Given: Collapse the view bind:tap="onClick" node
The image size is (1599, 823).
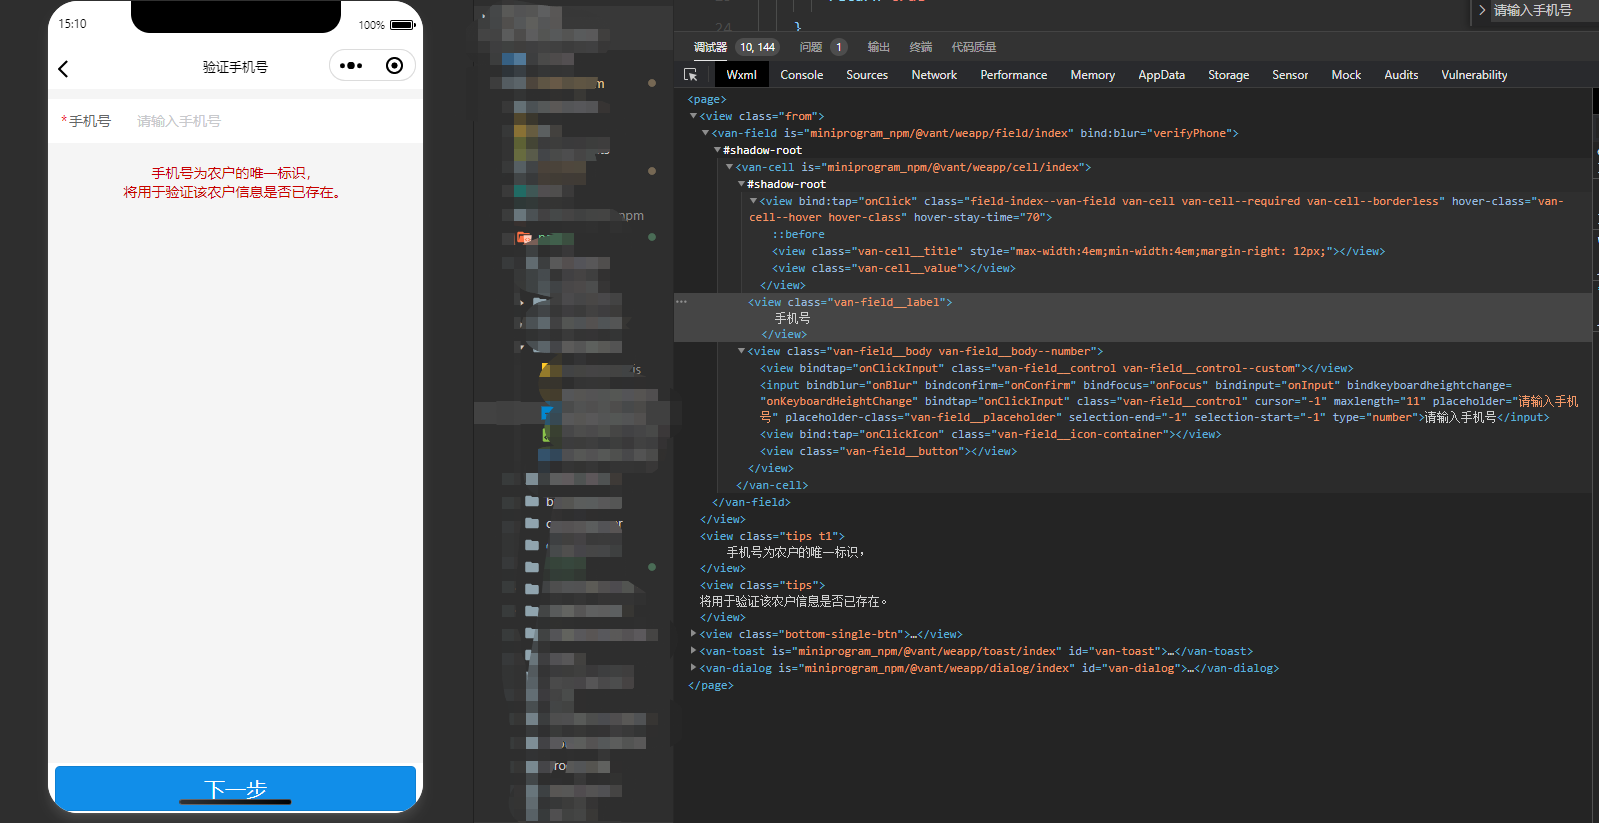Looking at the screenshot, I should (753, 201).
